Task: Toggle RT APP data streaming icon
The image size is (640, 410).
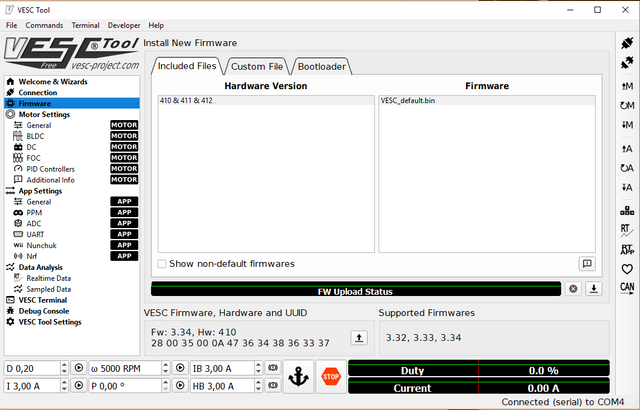Action: [x=627, y=249]
